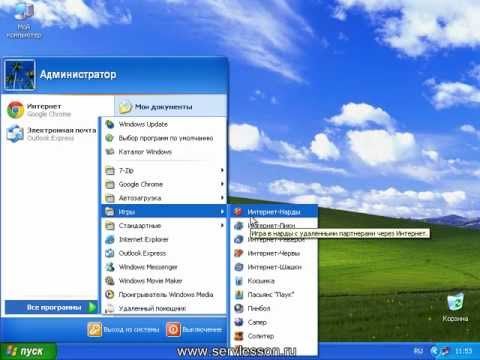480x360 pixels.
Task: Start Пасьянс "Паук" game
Action: coord(274,295)
